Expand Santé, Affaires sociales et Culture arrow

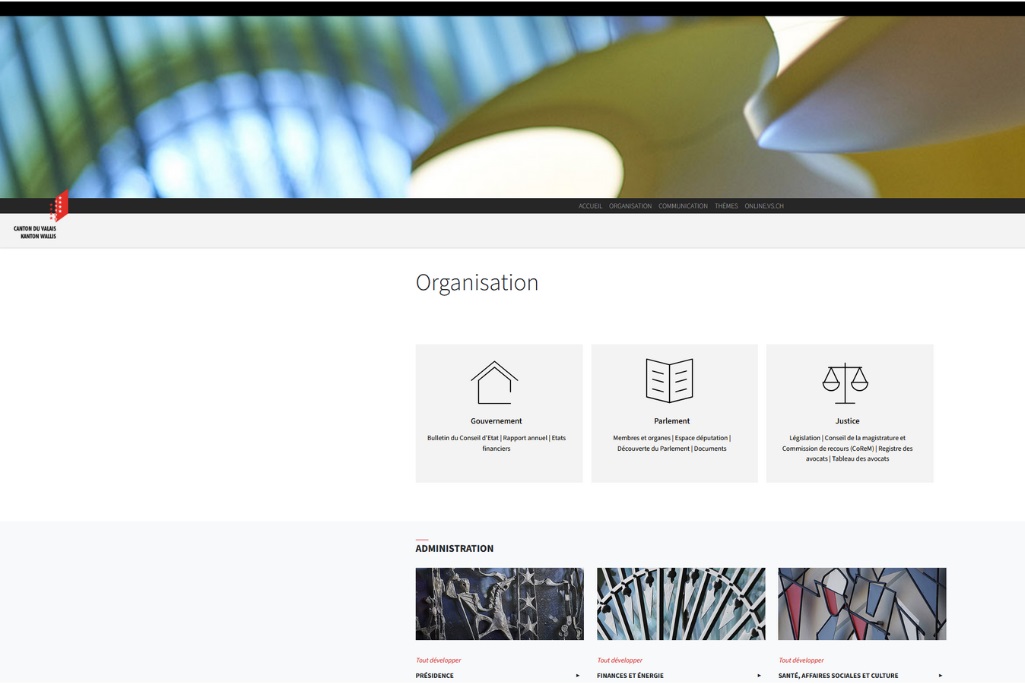coord(940,676)
